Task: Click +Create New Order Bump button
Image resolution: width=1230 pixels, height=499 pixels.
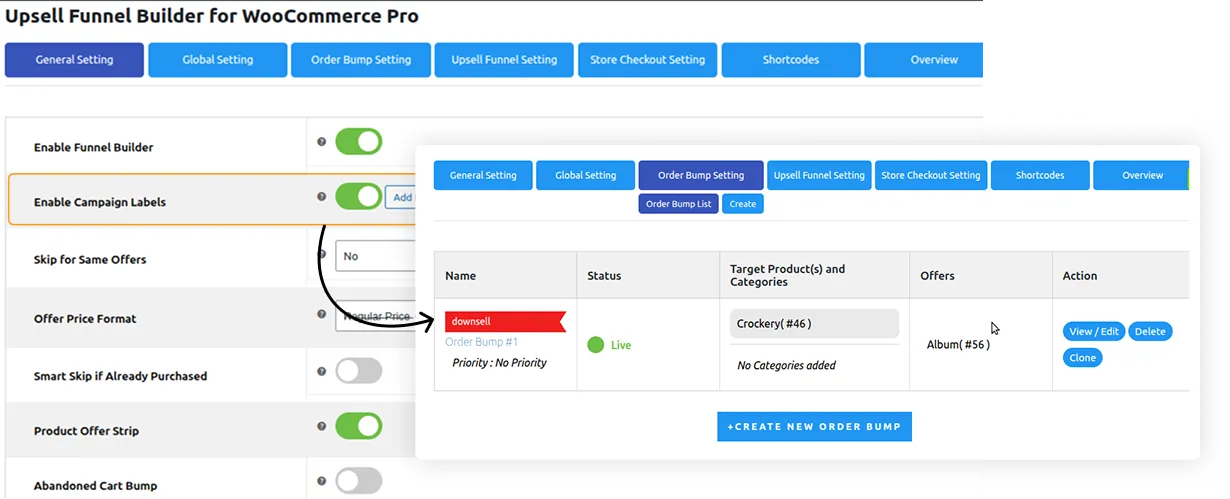Action: (814, 427)
